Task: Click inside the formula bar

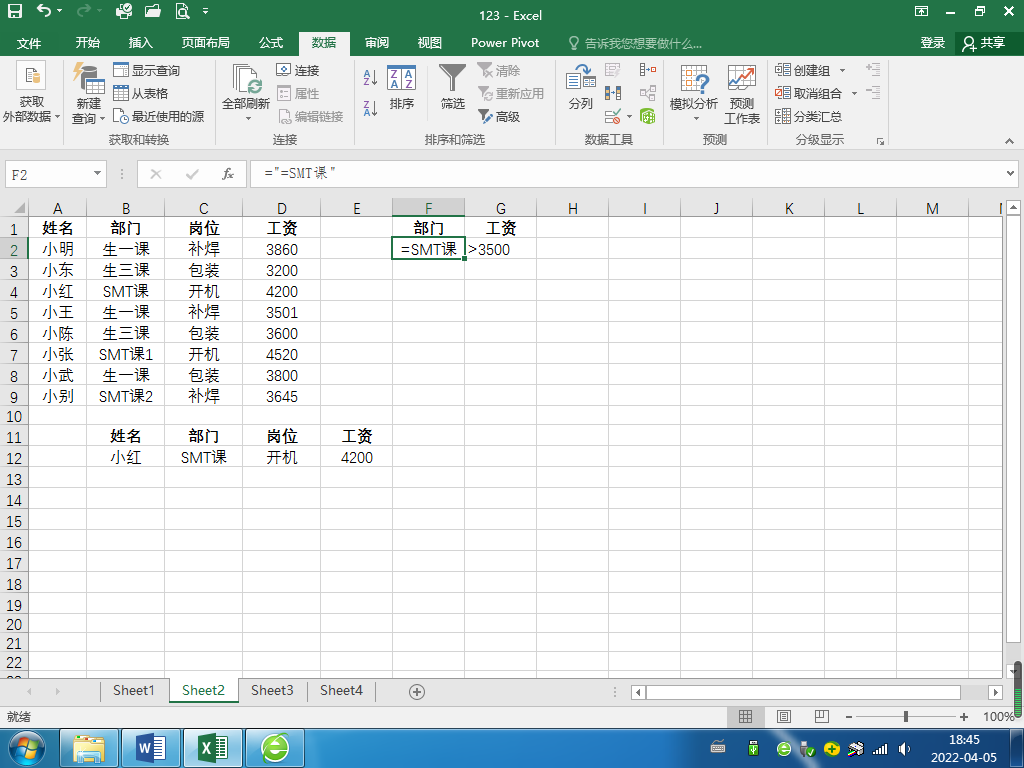Action: tap(626, 174)
